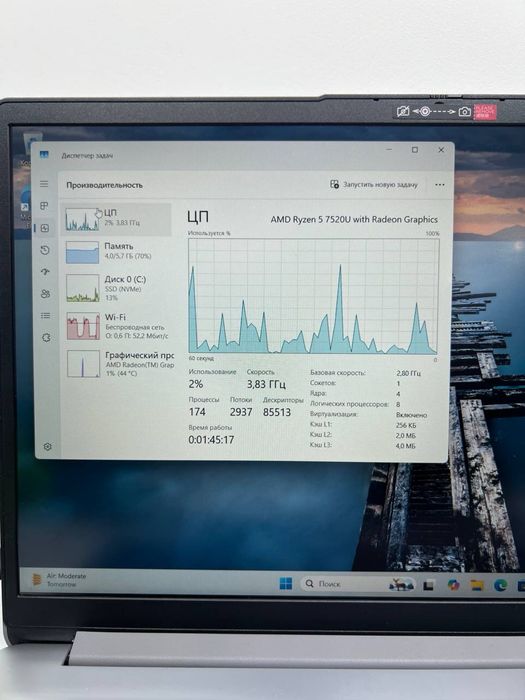The height and width of the screenshot is (700, 525).
Task: Select the Диск 0 (C:) performance item
Action: click(x=116, y=288)
